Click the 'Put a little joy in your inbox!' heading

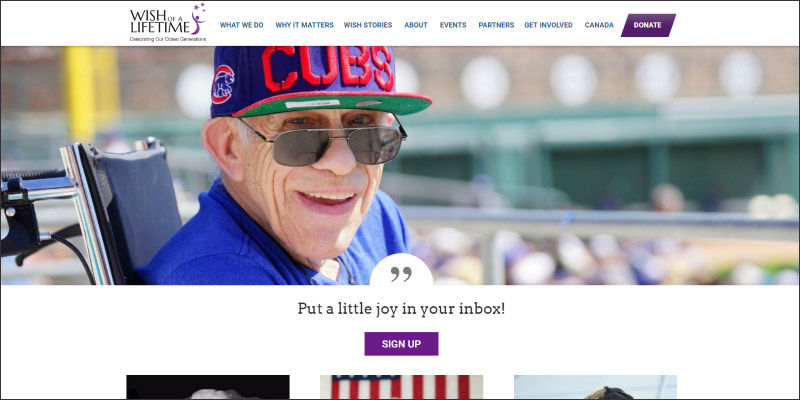click(401, 309)
